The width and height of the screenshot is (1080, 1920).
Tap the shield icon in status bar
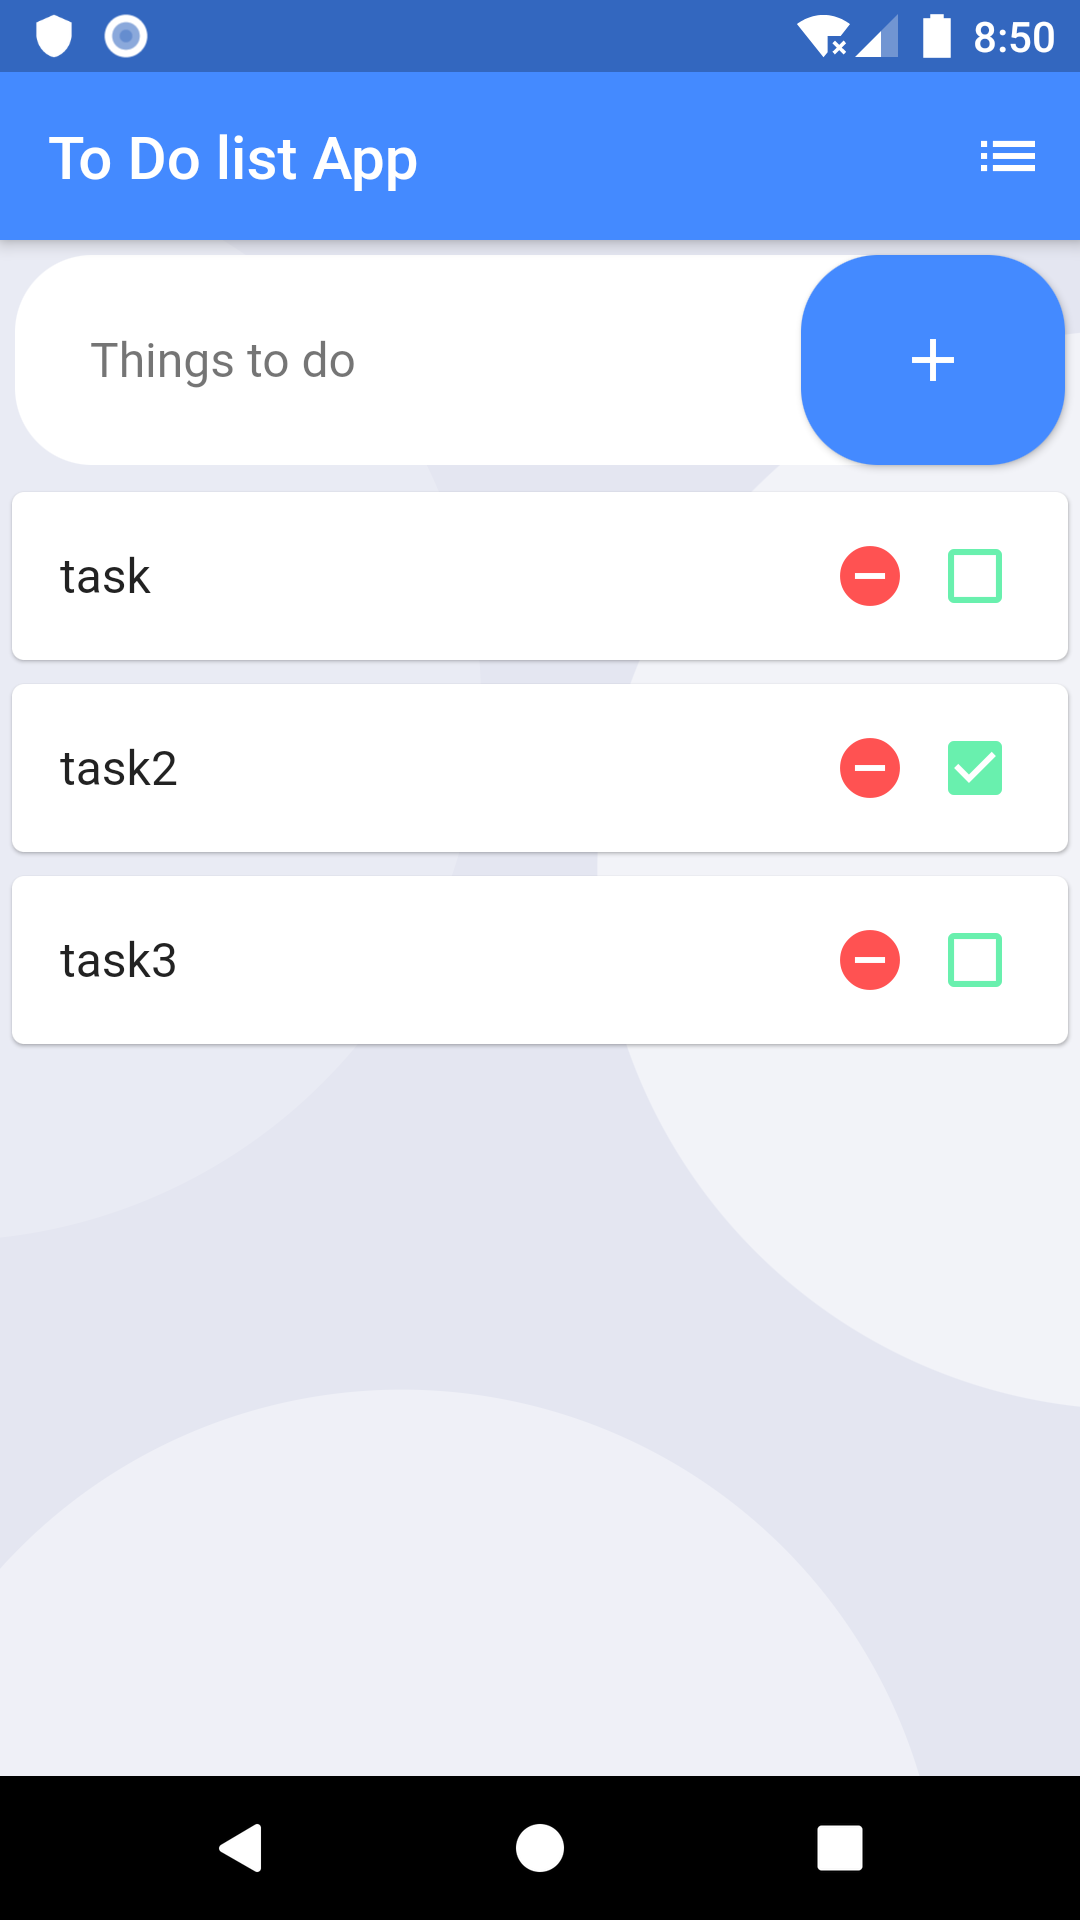pos(54,37)
